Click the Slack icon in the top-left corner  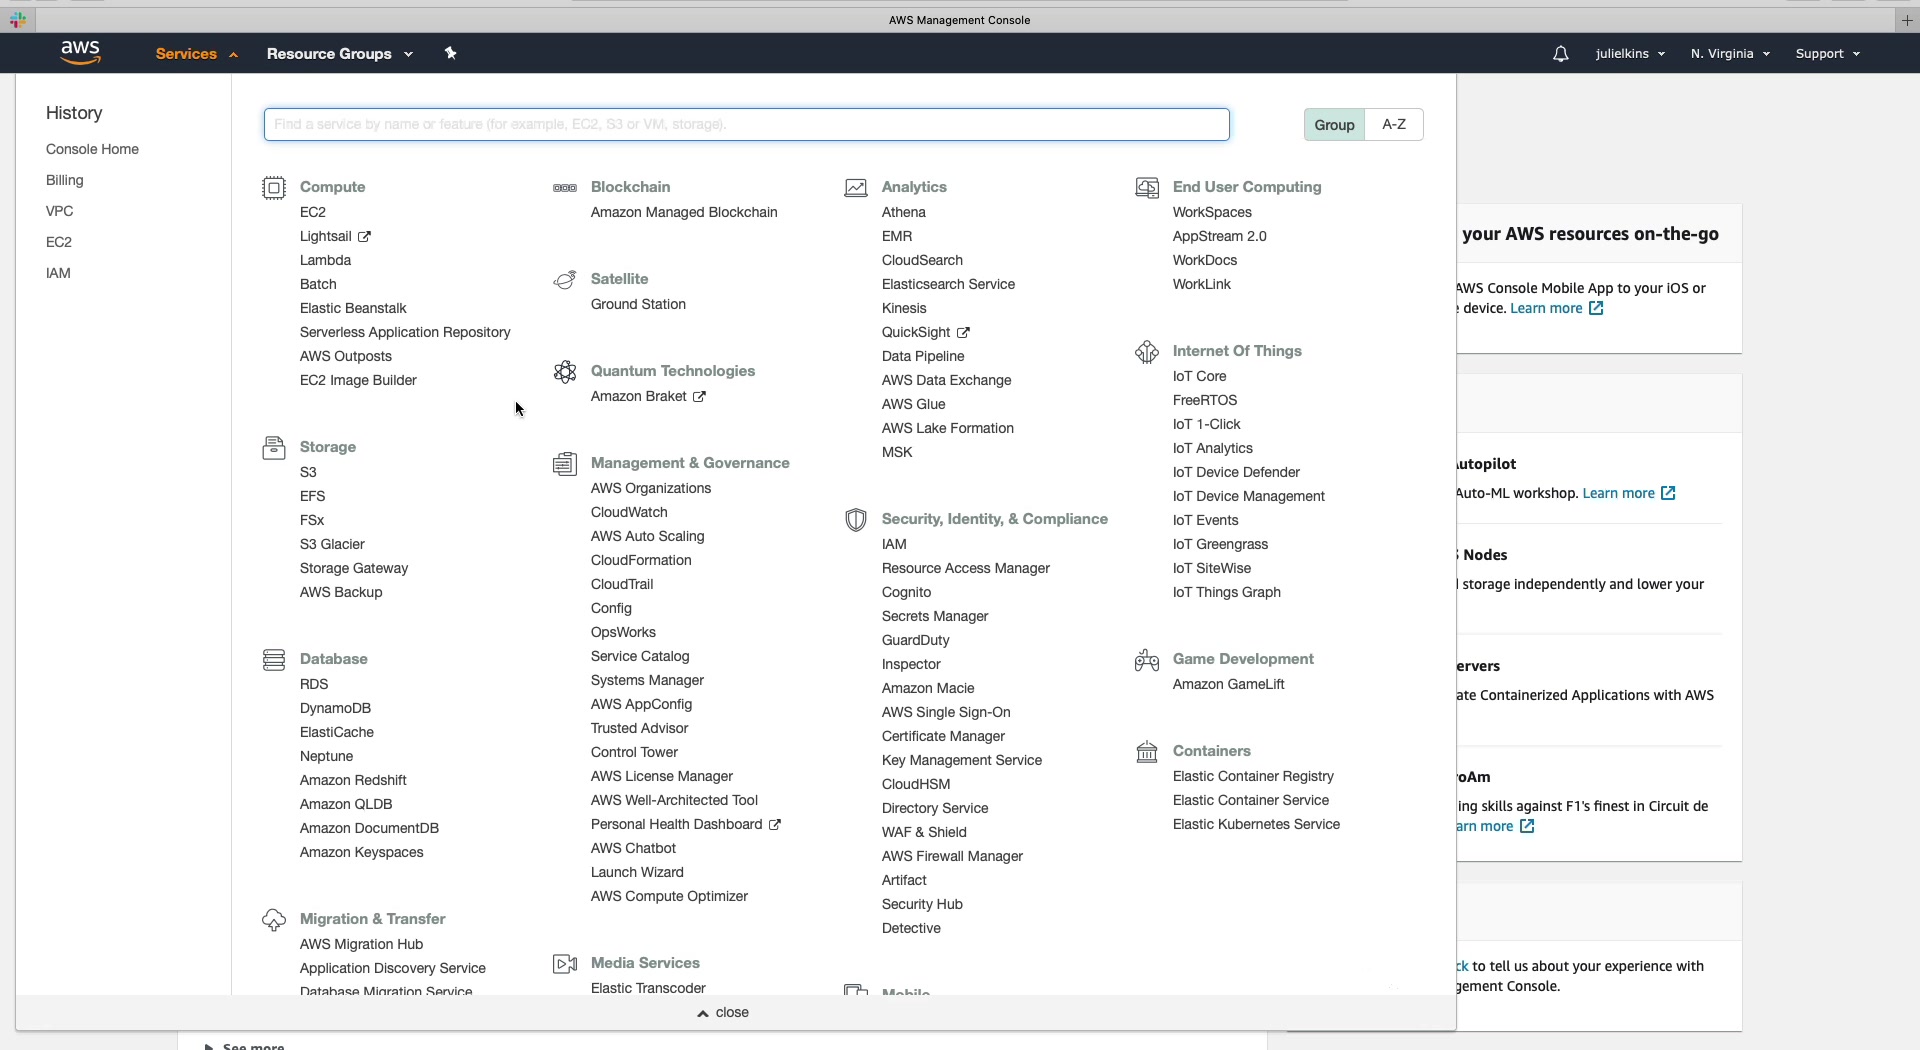(18, 19)
